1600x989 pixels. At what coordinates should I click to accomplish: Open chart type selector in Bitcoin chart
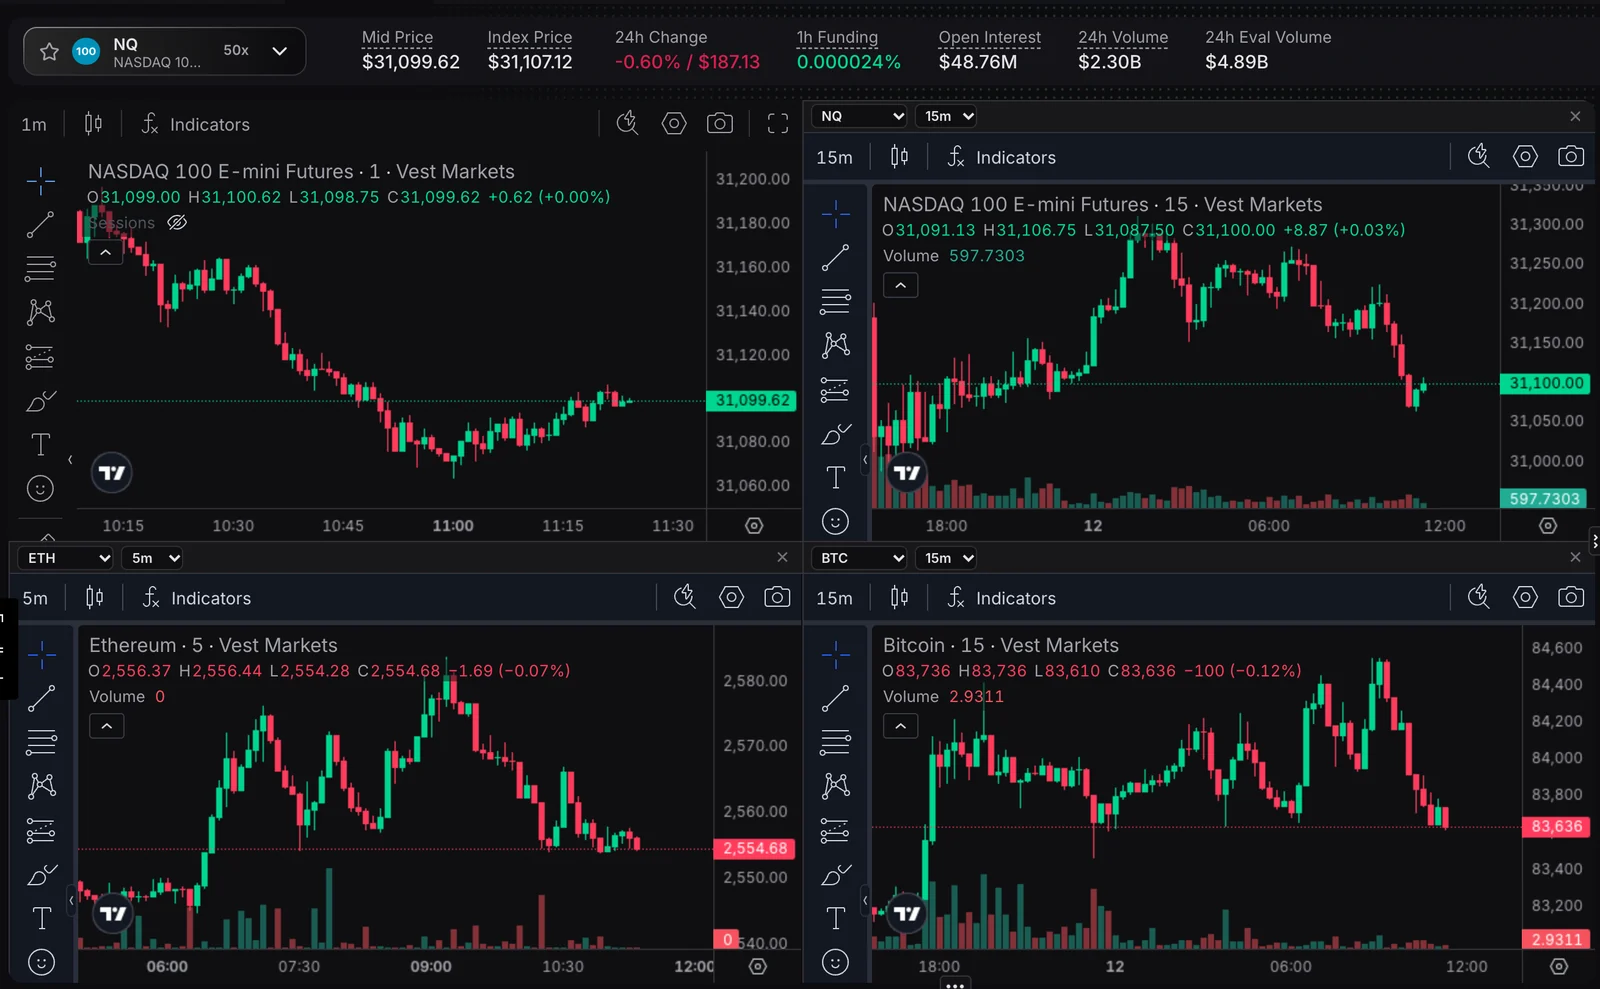click(x=899, y=598)
